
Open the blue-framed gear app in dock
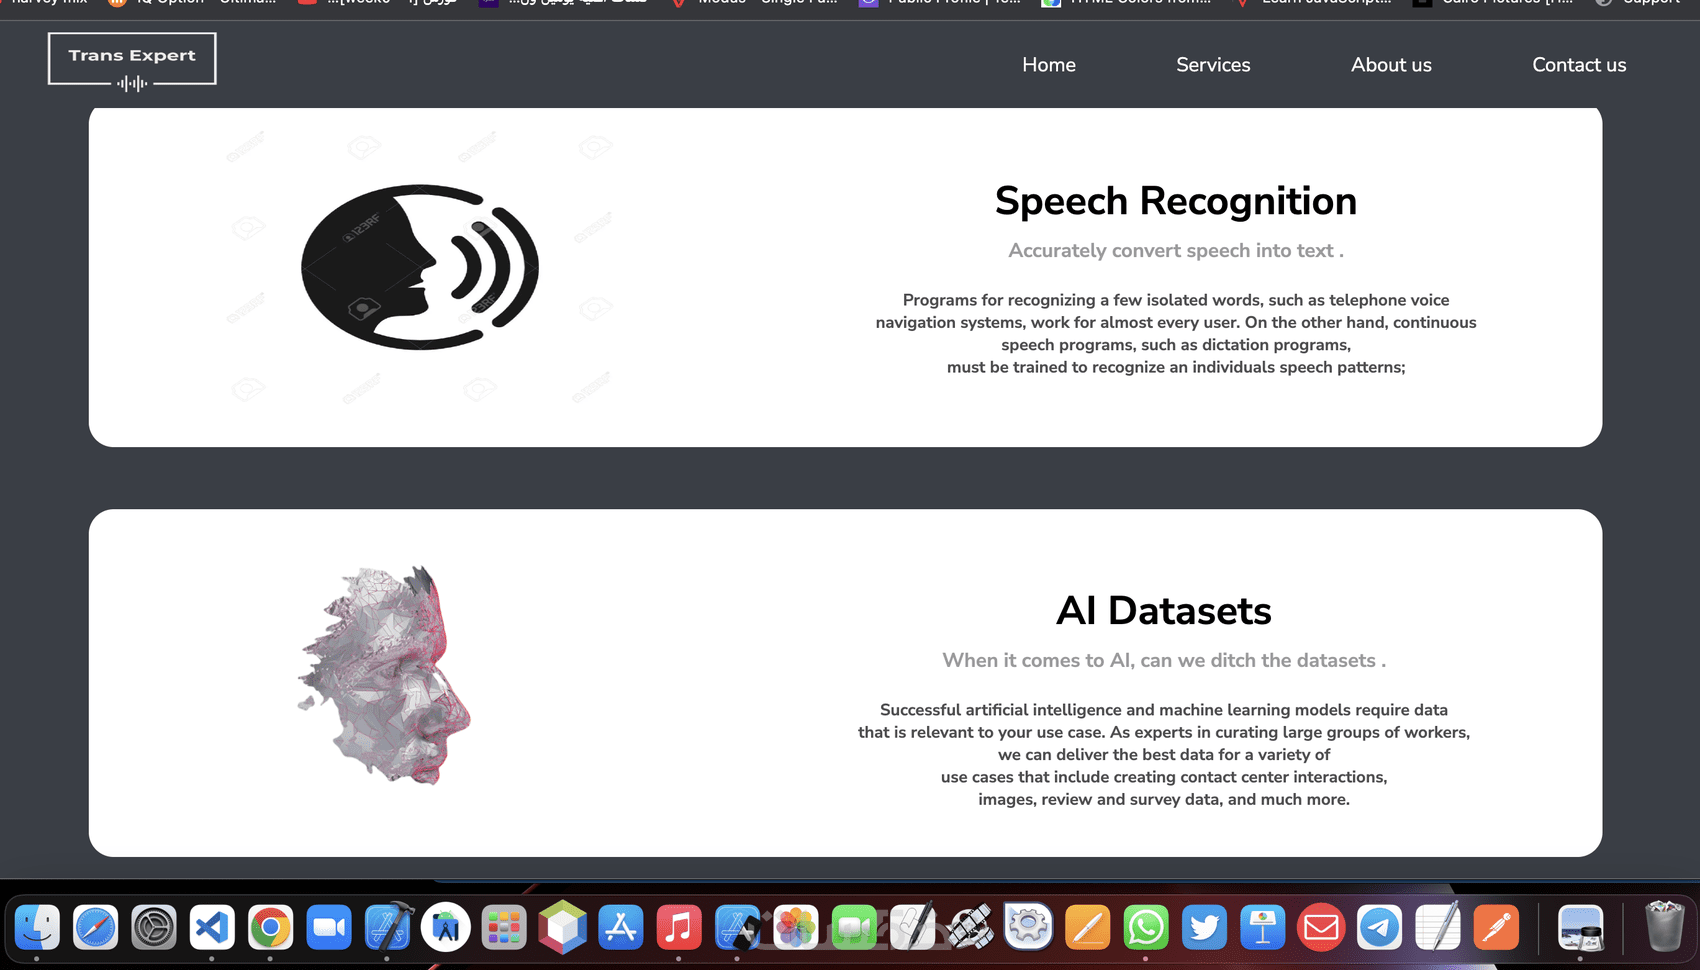tap(1029, 927)
